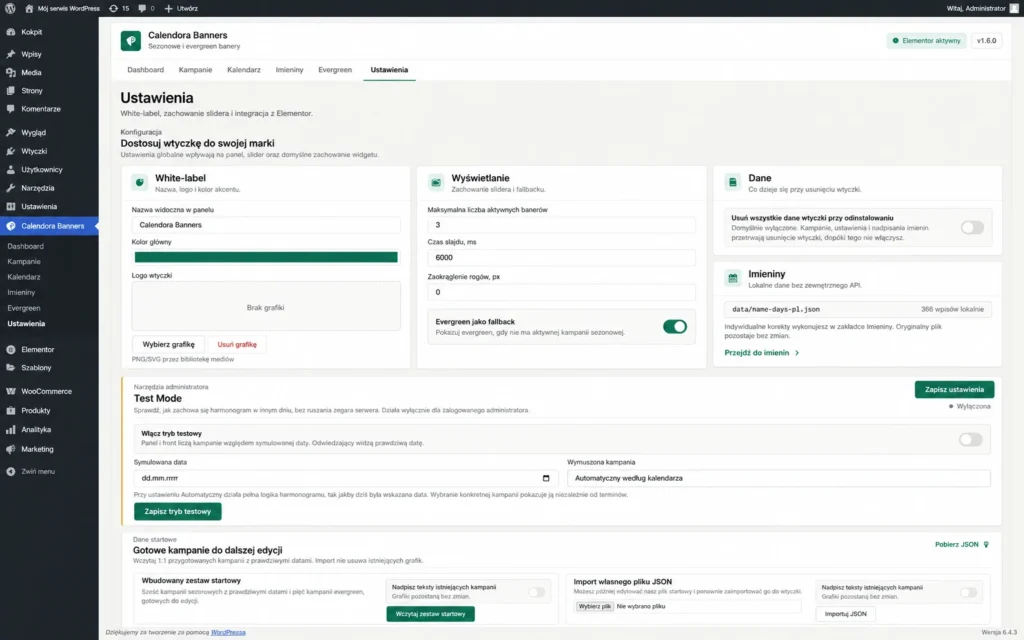Click the Czas slajdu ms input
1024x640 pixels.
[x=562, y=257]
